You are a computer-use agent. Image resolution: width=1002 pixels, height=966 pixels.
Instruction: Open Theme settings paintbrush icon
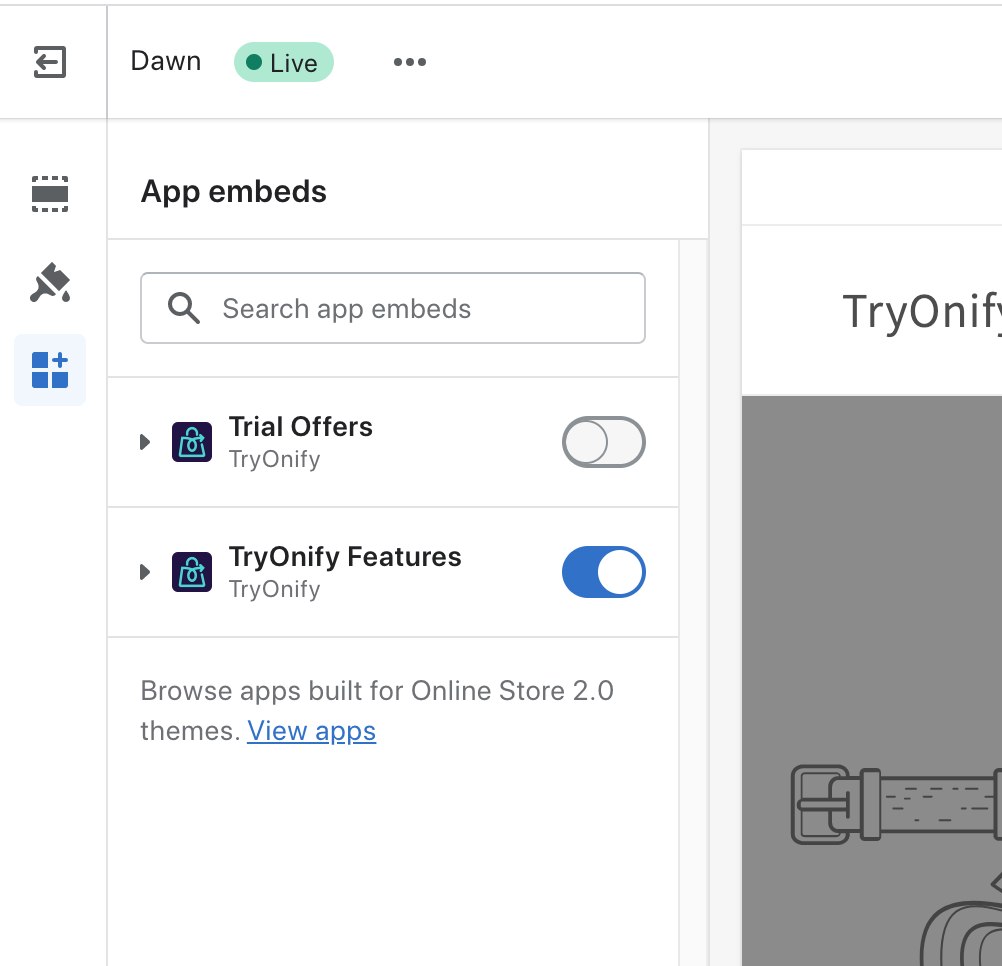(x=50, y=282)
